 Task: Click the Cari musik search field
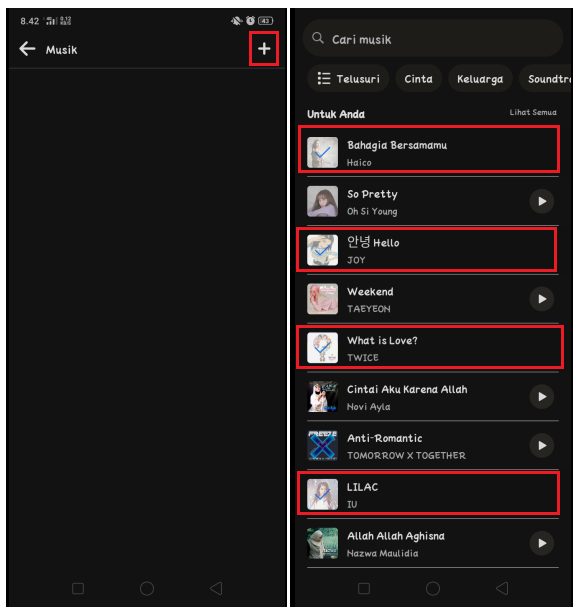pos(432,39)
